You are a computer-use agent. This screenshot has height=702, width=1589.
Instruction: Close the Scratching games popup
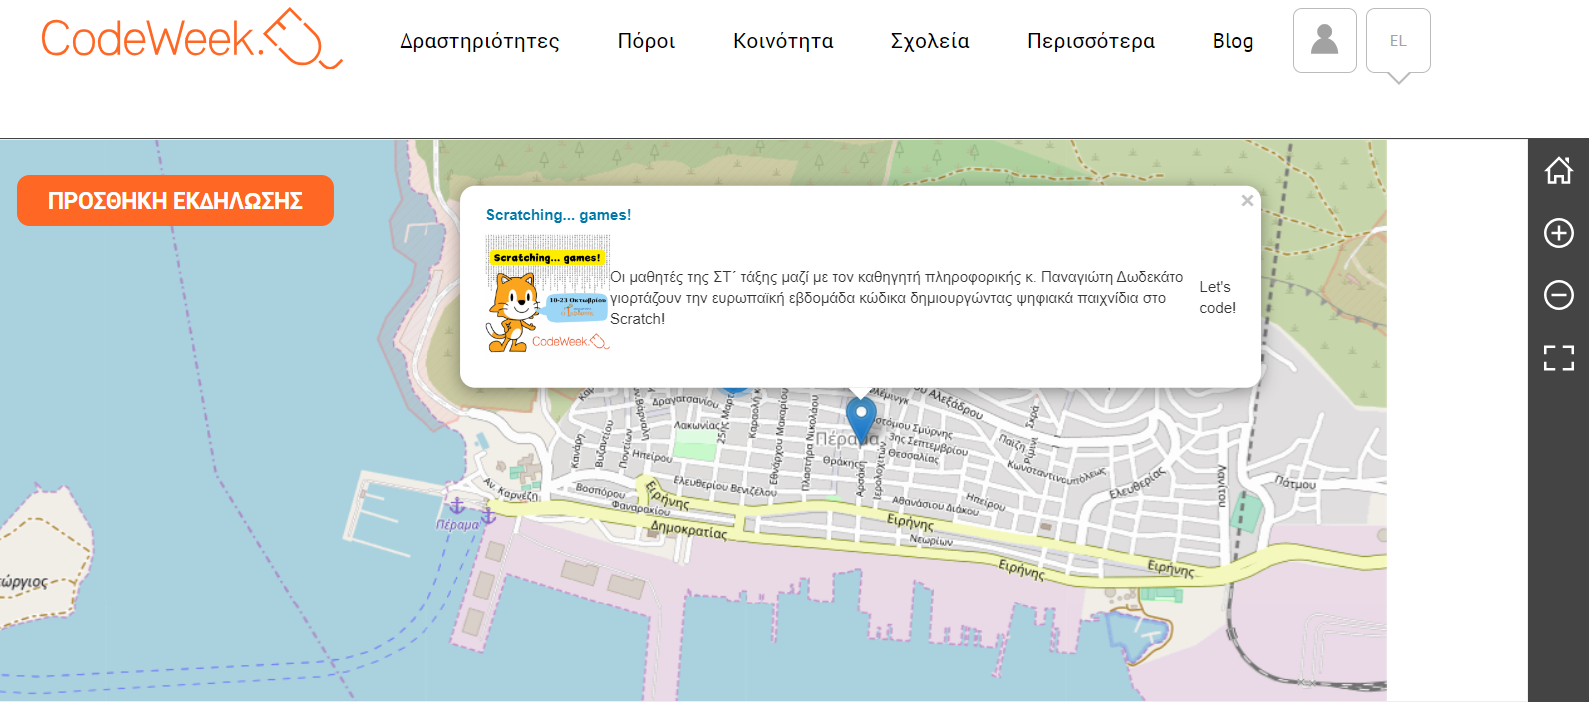click(x=1246, y=201)
